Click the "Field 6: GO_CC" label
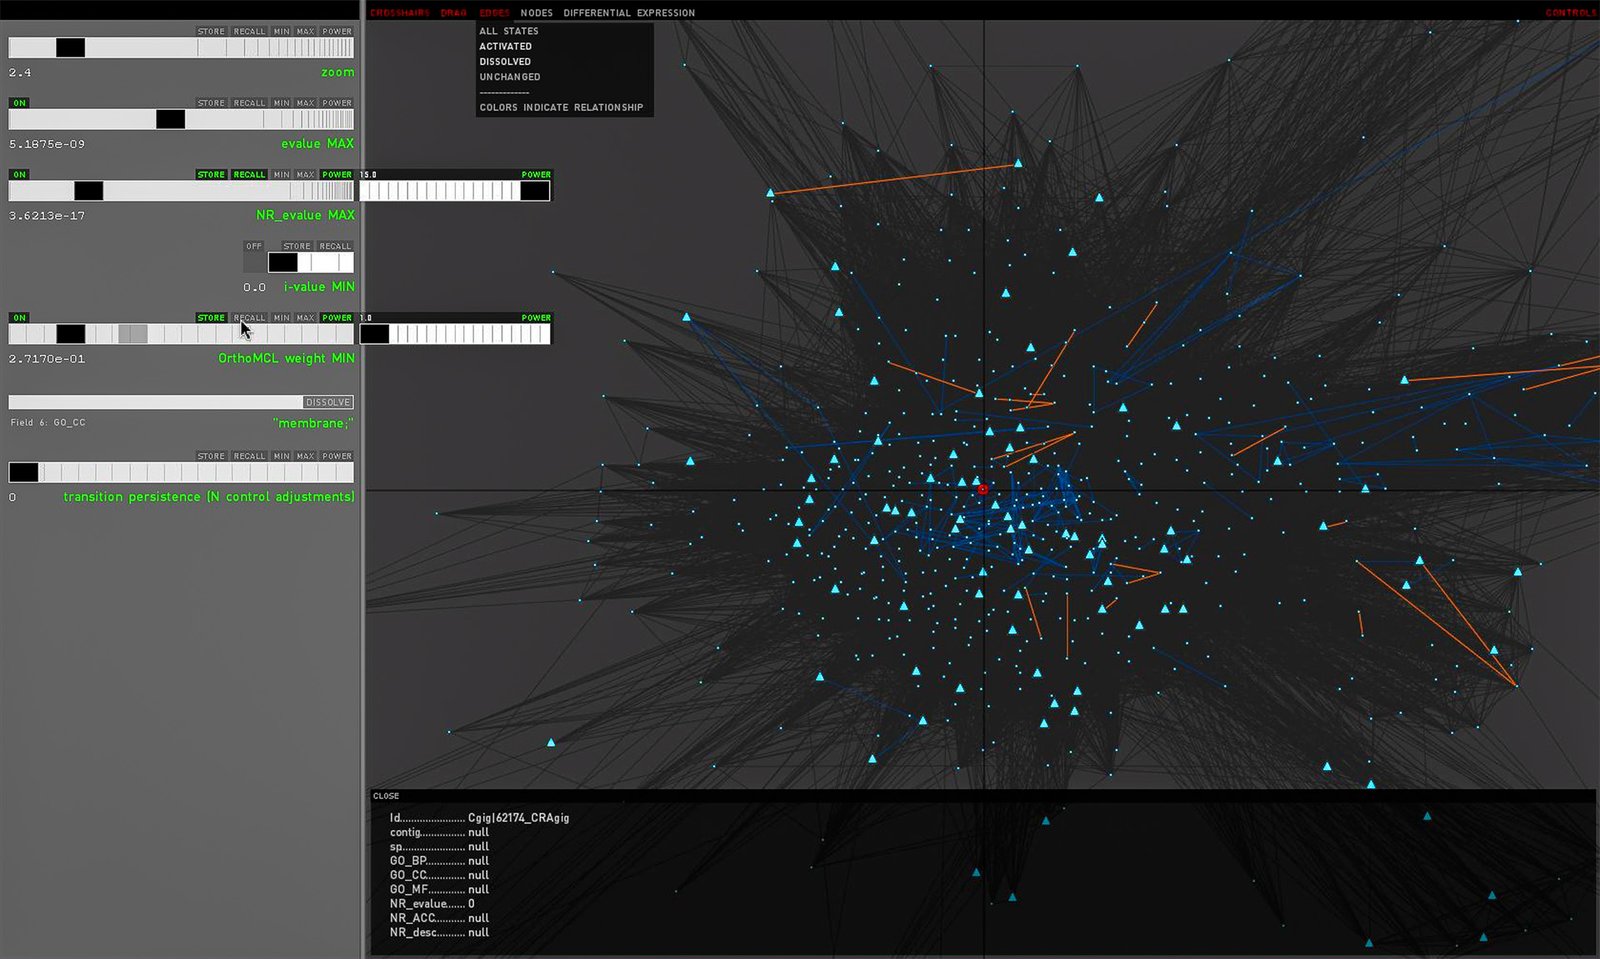 [x=48, y=423]
